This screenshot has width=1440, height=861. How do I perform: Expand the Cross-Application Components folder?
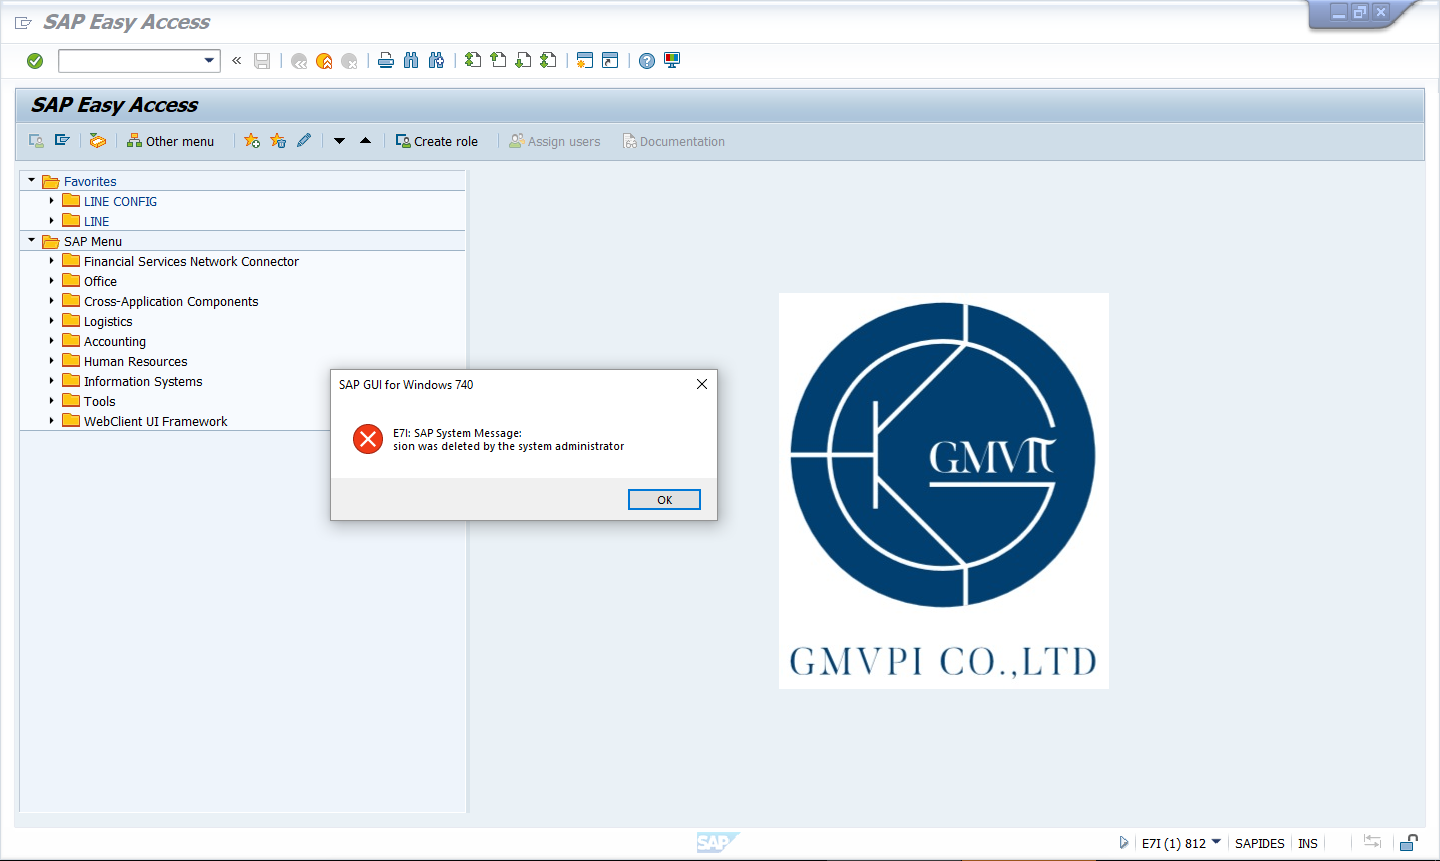pyautogui.click(x=52, y=301)
